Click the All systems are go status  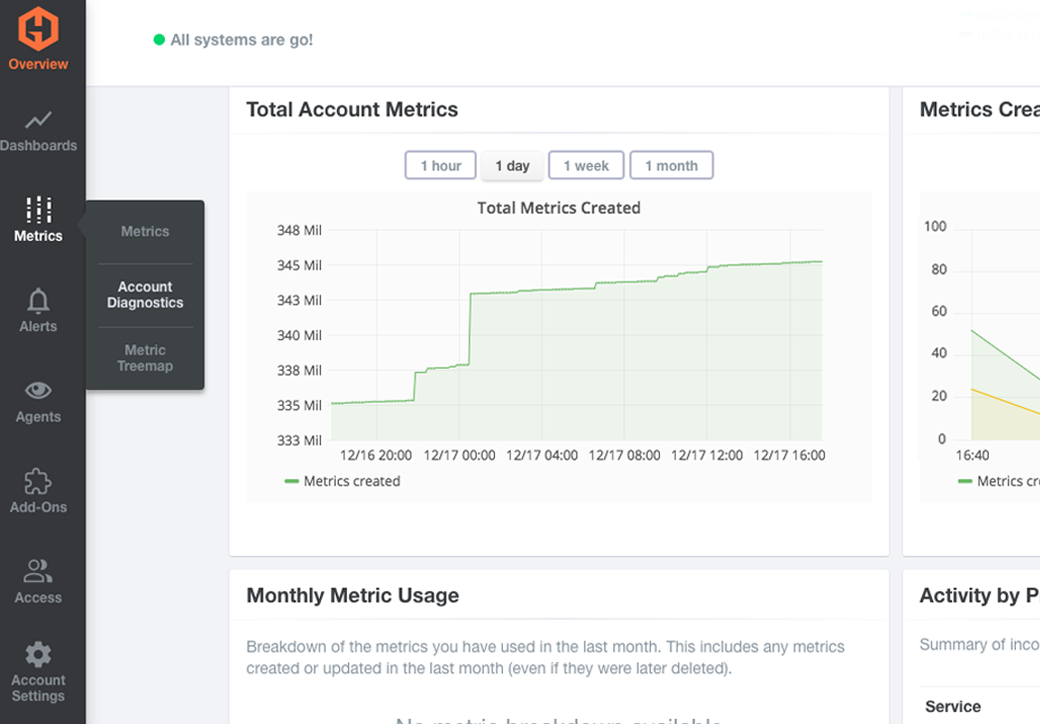coord(240,40)
